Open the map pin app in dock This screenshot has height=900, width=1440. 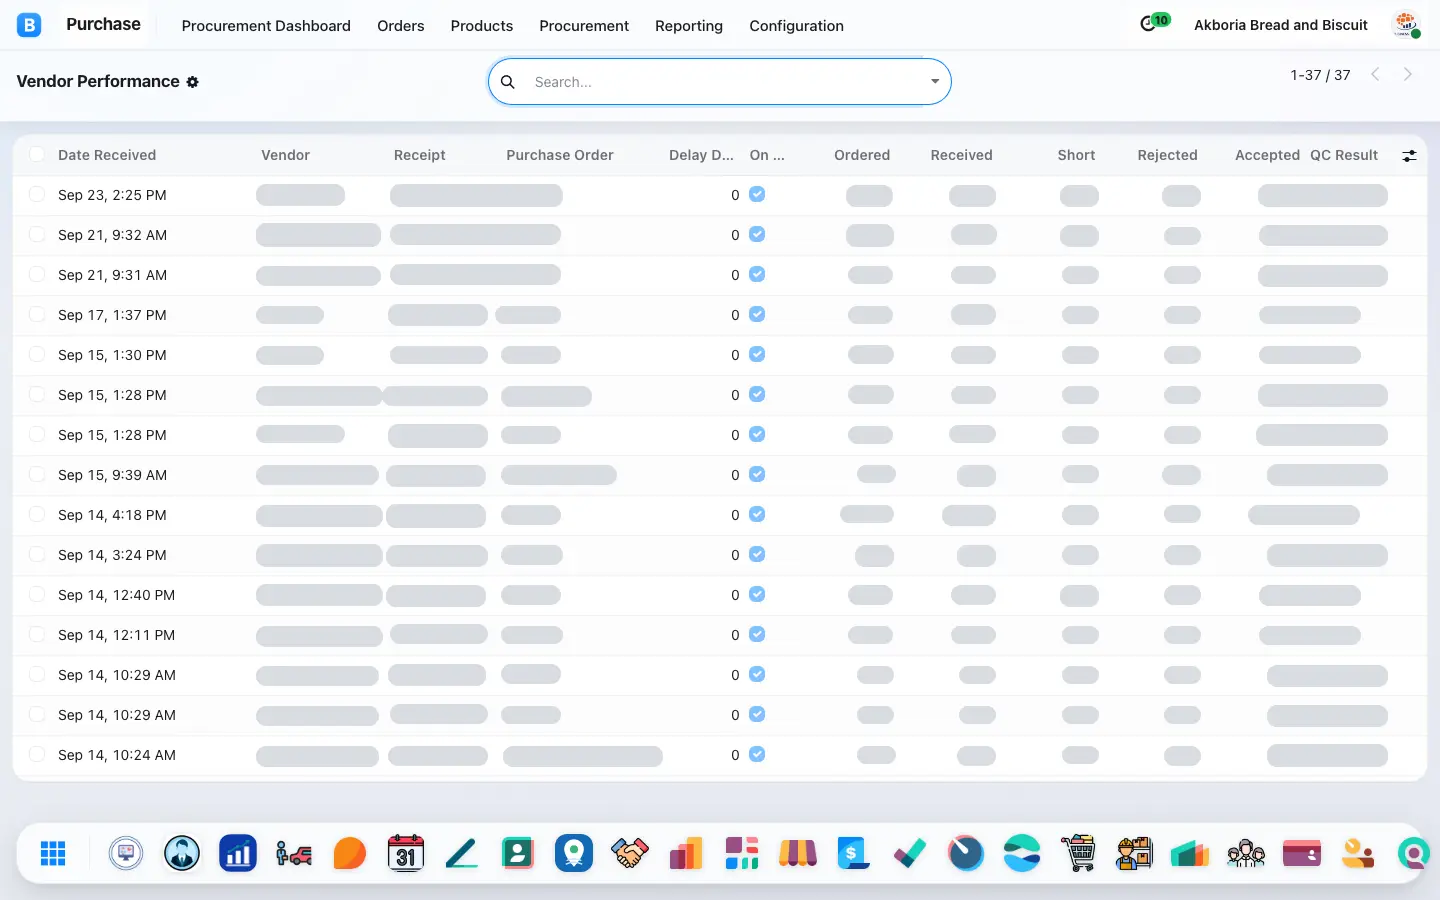[574, 853]
